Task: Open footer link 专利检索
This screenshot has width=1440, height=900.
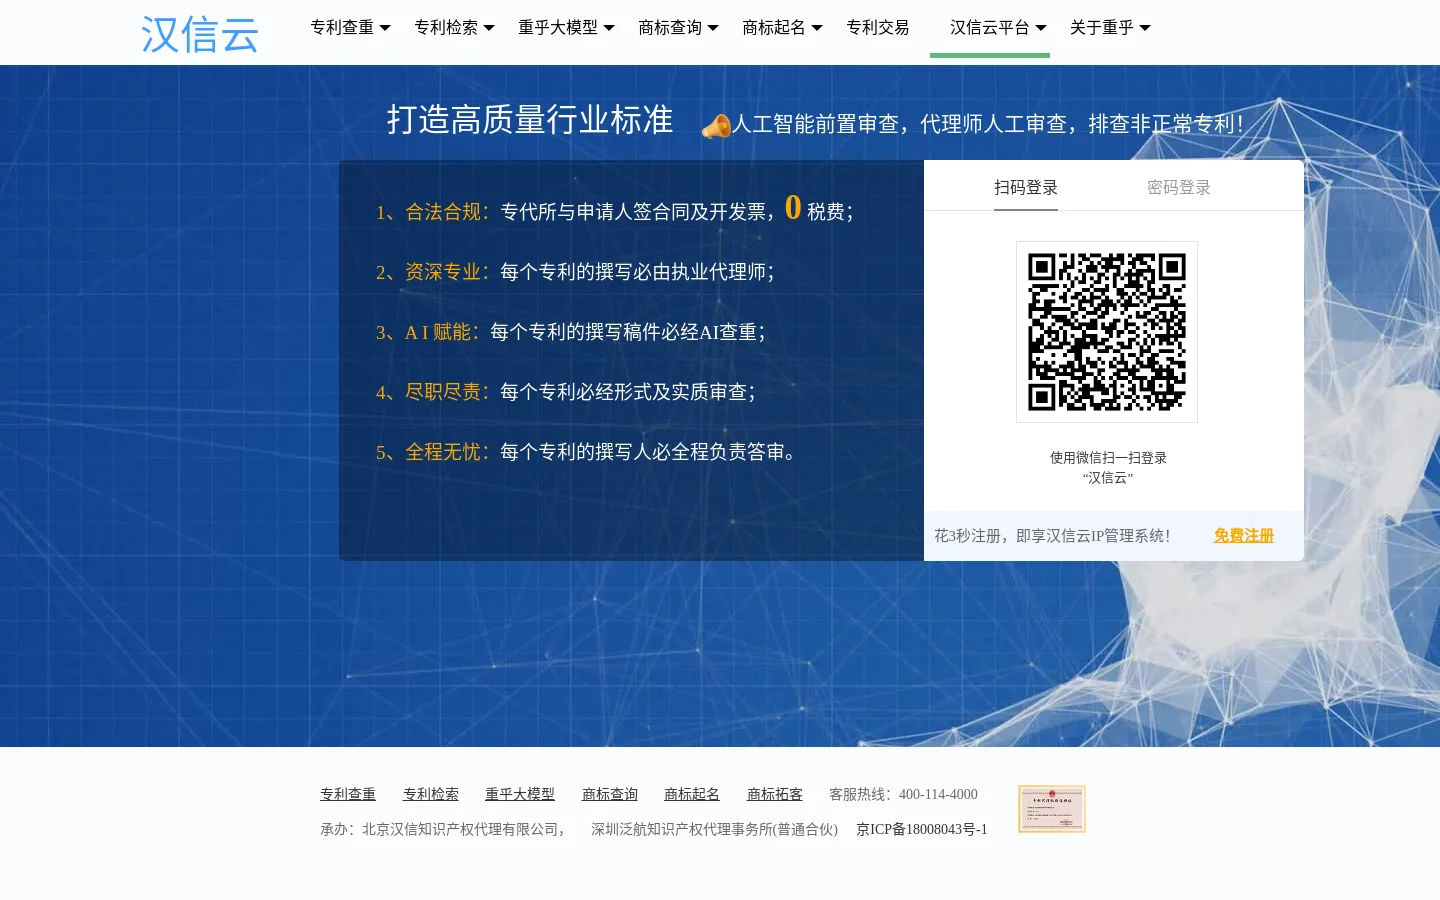Action: [x=431, y=794]
